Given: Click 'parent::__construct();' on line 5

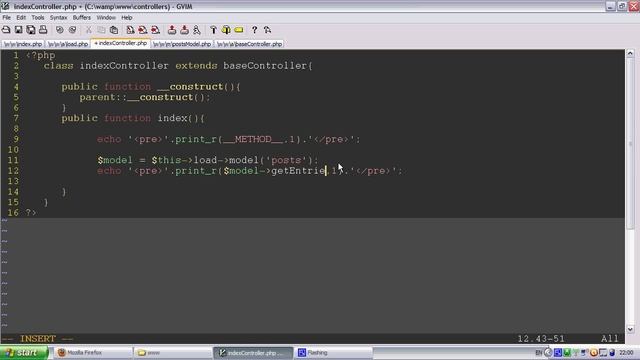Looking at the screenshot, I should [x=145, y=97].
